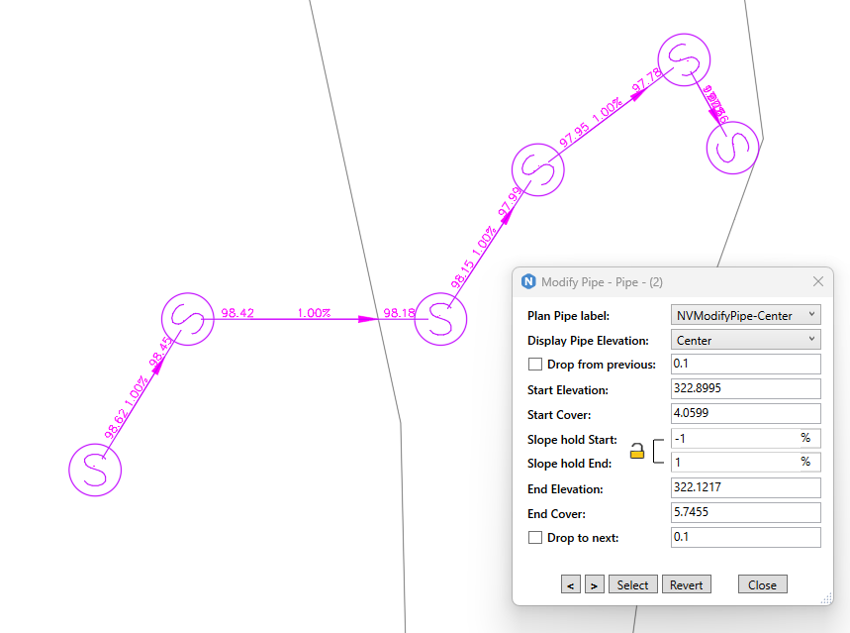Select the manhole left of the dialog

point(441,319)
